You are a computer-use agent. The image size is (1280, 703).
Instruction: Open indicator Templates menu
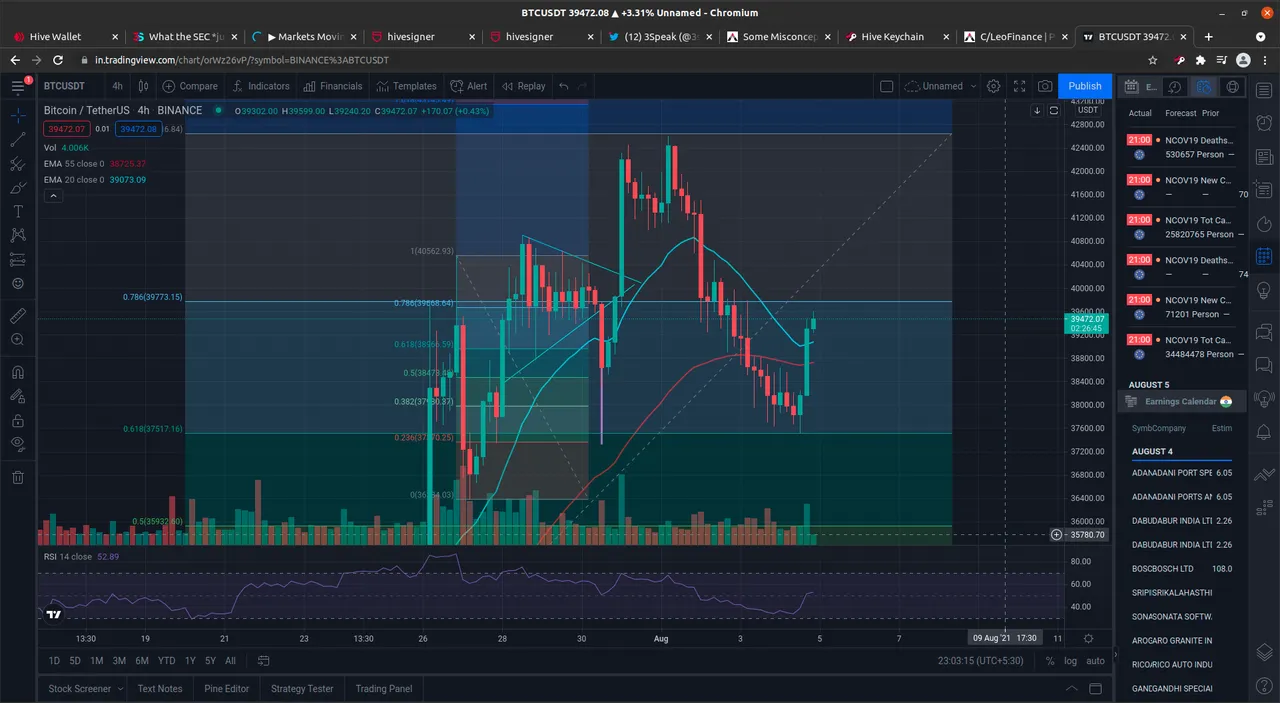406,86
